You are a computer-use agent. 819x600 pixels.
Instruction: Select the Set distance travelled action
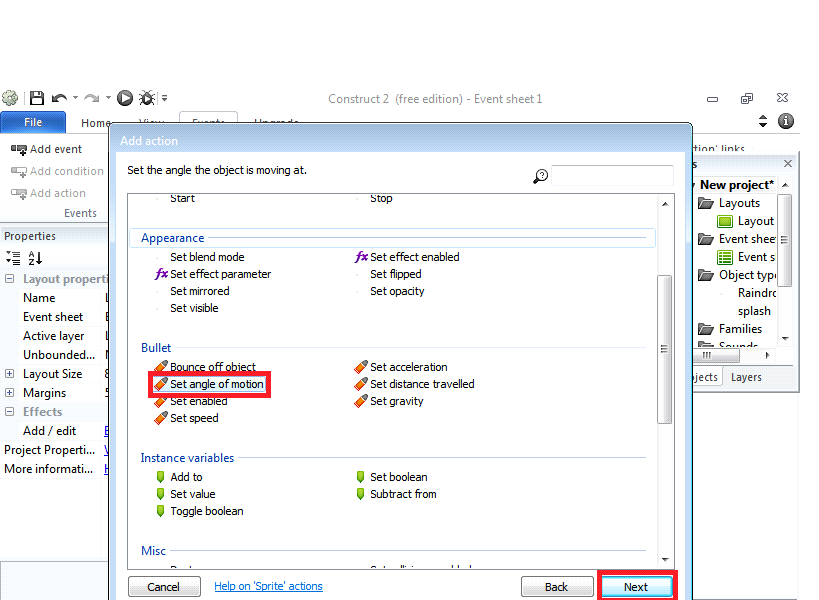[x=414, y=384]
